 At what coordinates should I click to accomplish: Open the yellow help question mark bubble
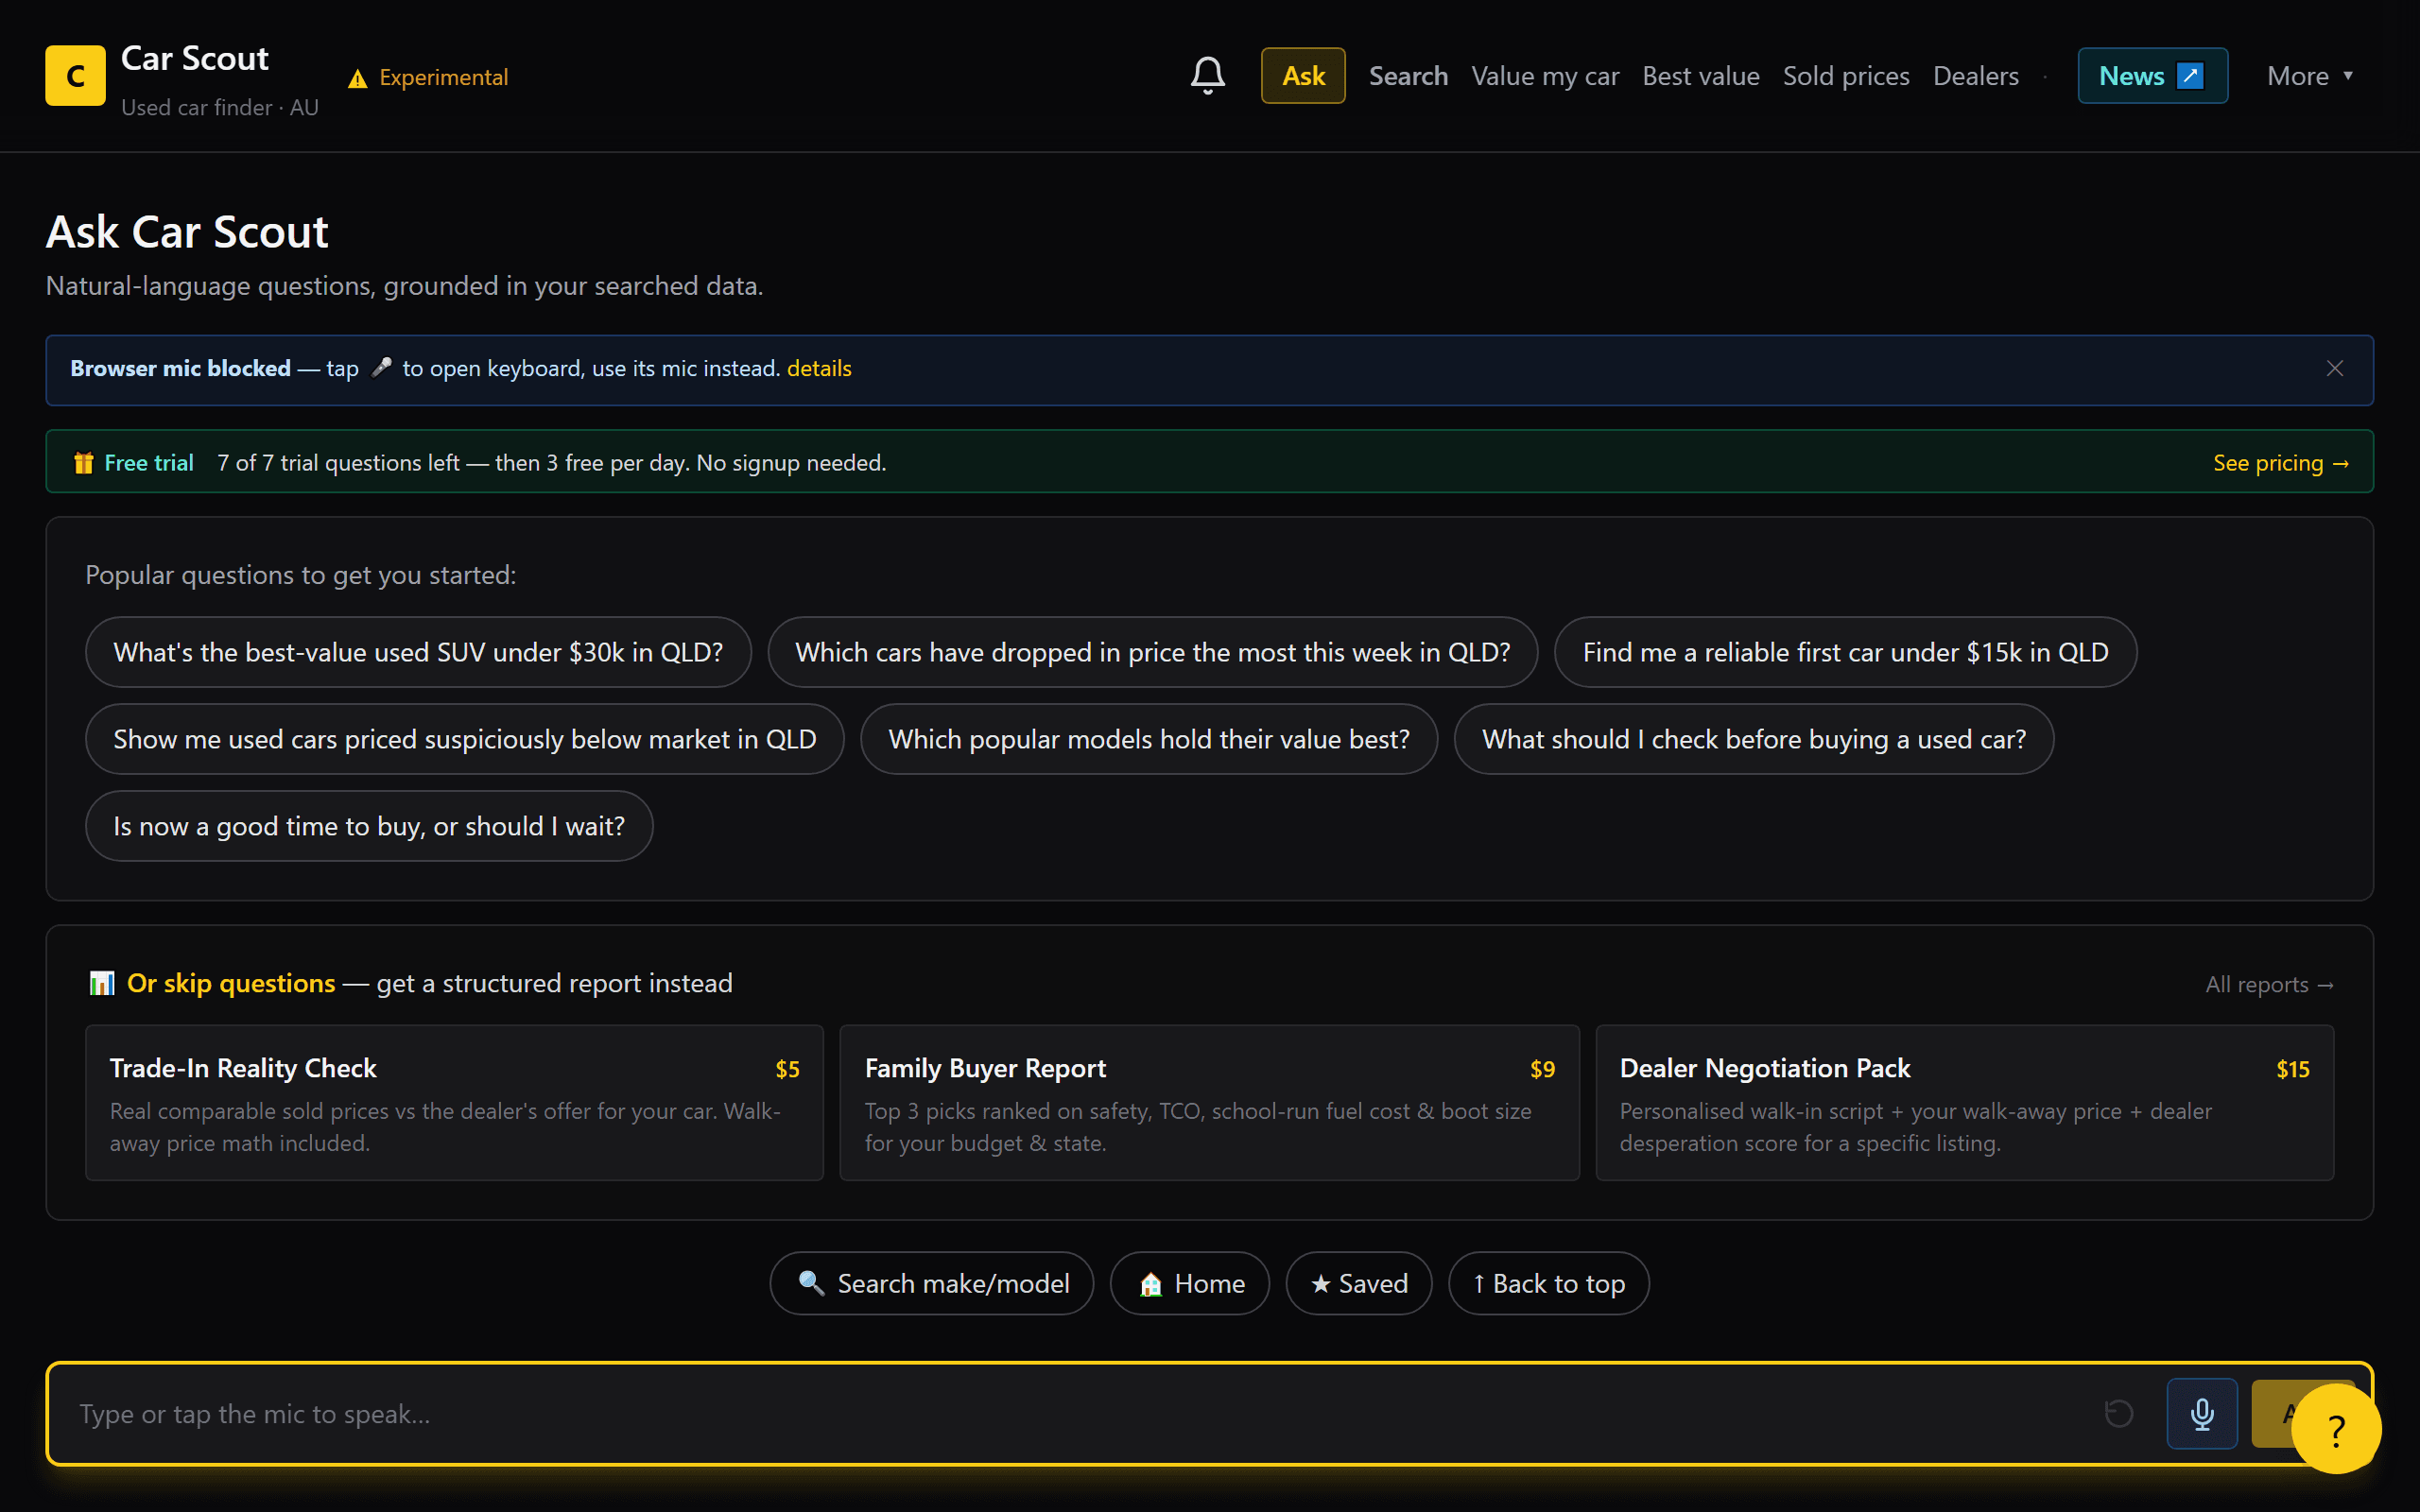(x=2336, y=1429)
